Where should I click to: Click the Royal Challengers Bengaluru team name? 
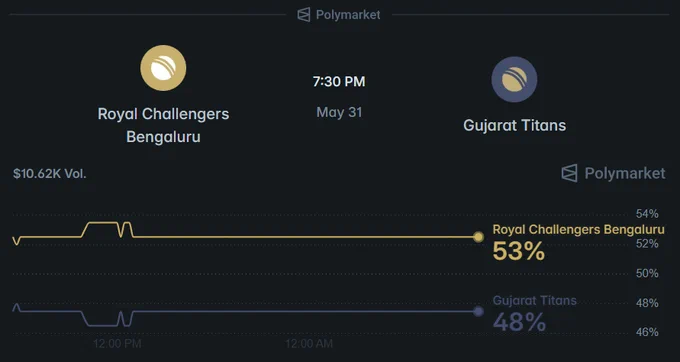click(x=163, y=125)
